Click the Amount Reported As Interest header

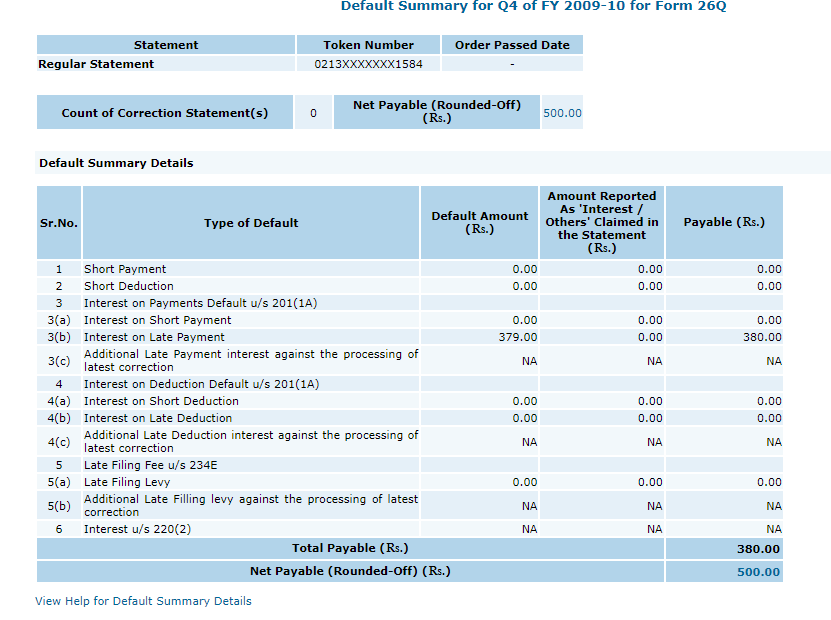coord(602,223)
